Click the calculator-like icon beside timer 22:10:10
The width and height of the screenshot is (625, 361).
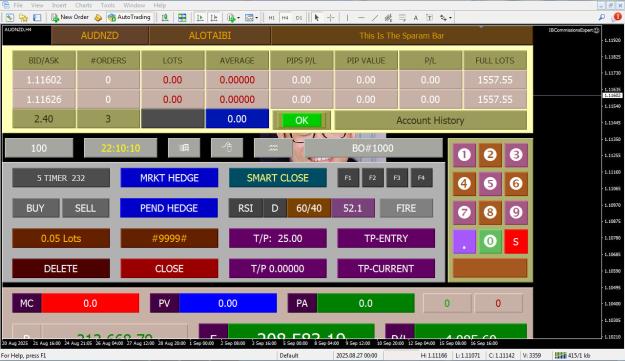tap(184, 148)
